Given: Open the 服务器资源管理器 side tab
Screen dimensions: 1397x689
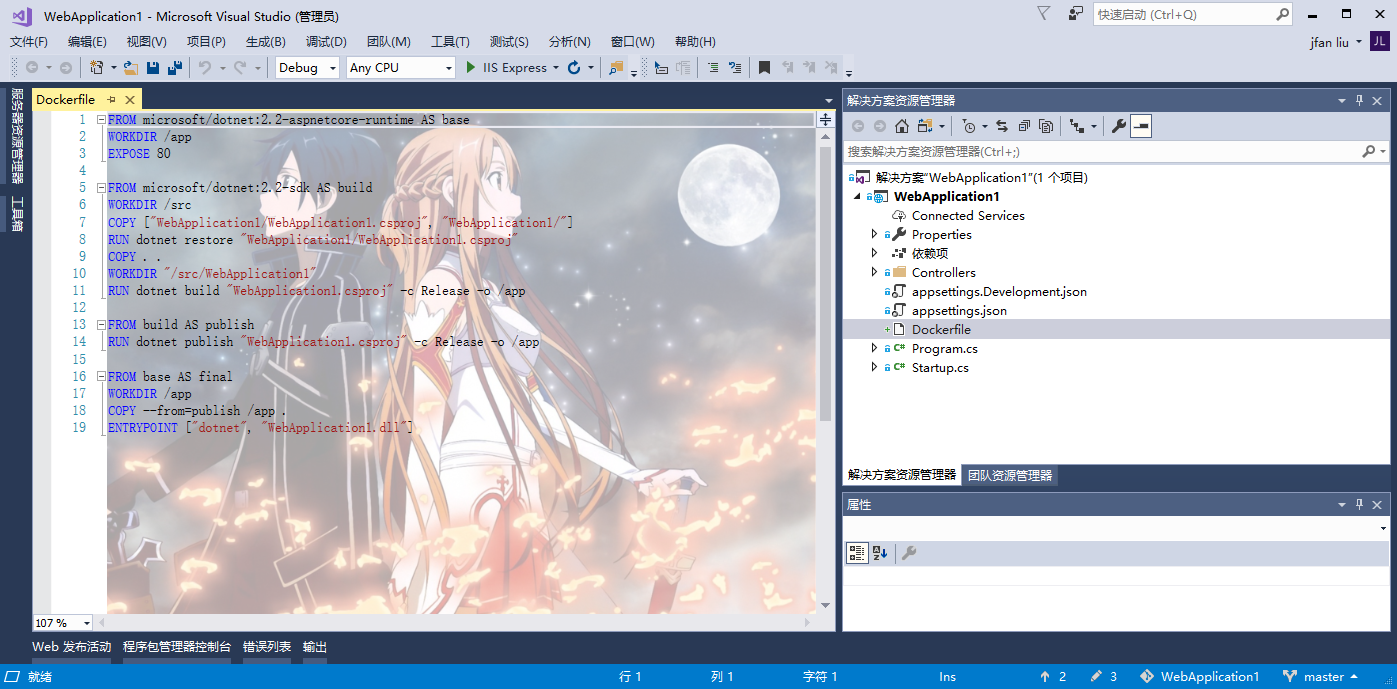Looking at the screenshot, I should coord(16,136).
